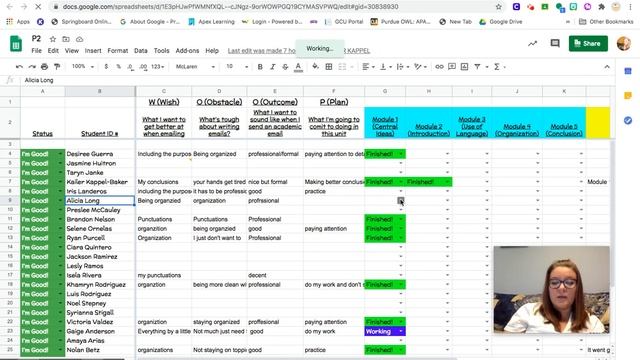Insert link with chain icon

click(439, 67)
